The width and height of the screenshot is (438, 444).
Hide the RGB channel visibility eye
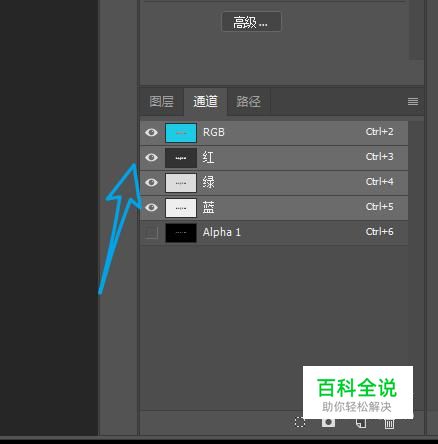tap(151, 132)
